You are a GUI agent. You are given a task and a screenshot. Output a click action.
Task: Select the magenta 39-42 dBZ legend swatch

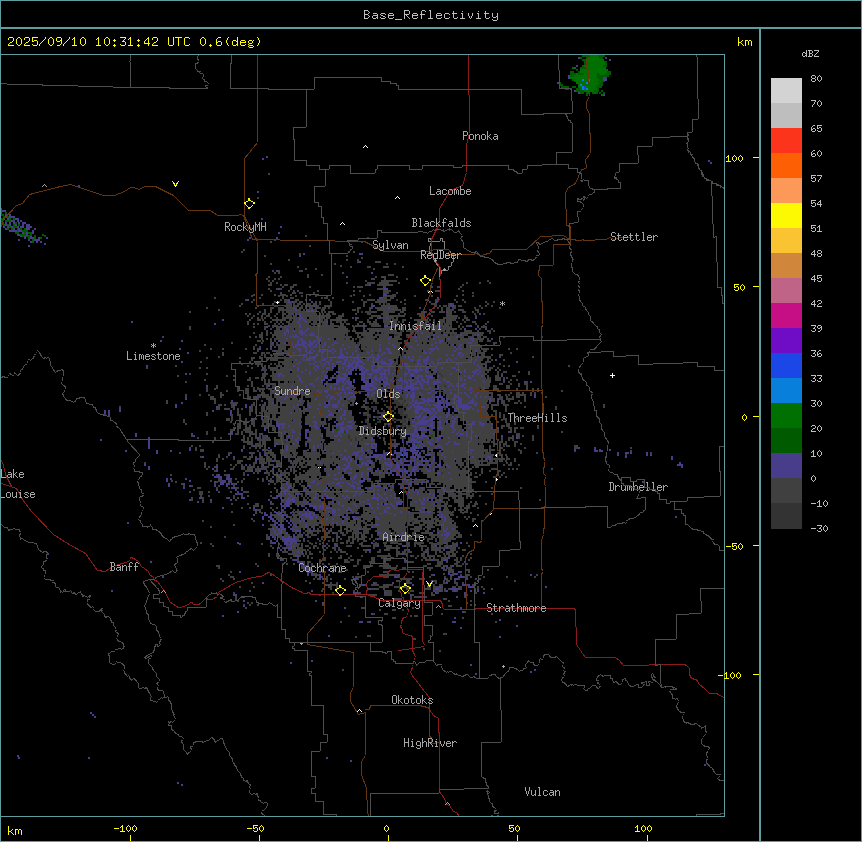(786, 315)
